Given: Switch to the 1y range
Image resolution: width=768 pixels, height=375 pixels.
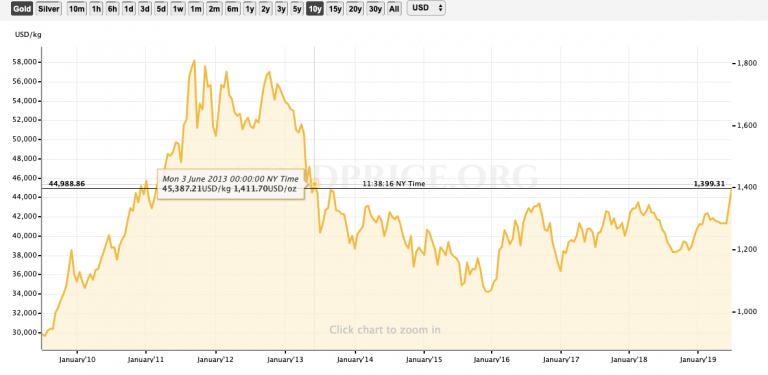Looking at the screenshot, I should [x=249, y=9].
